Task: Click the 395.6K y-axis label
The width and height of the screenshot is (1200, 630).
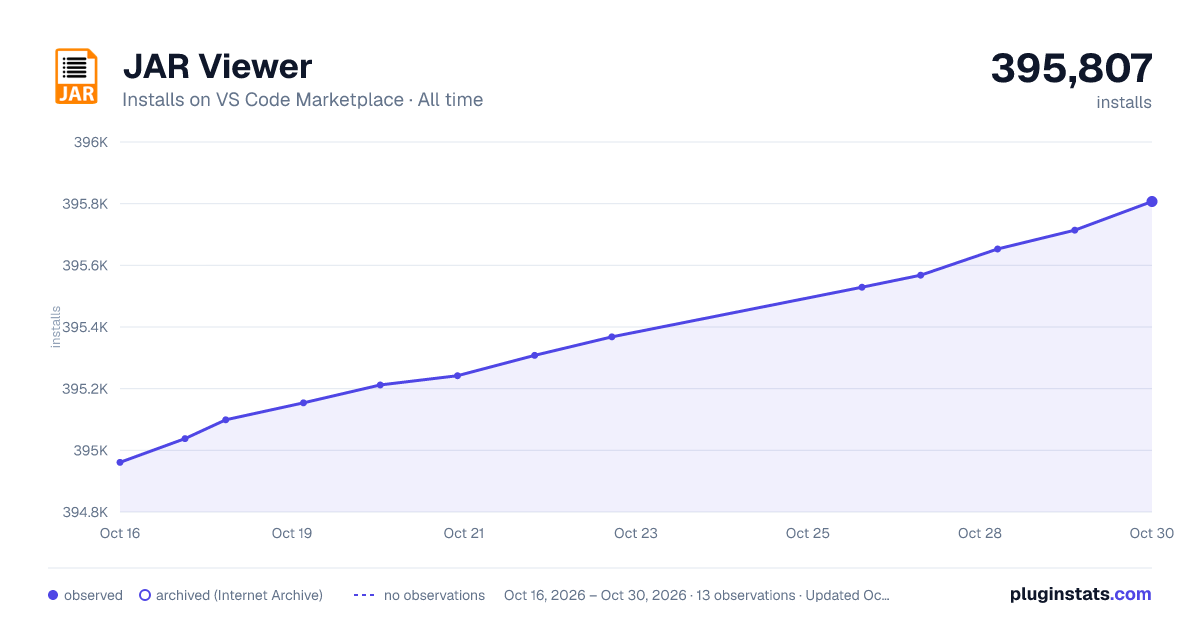Action: [85, 266]
